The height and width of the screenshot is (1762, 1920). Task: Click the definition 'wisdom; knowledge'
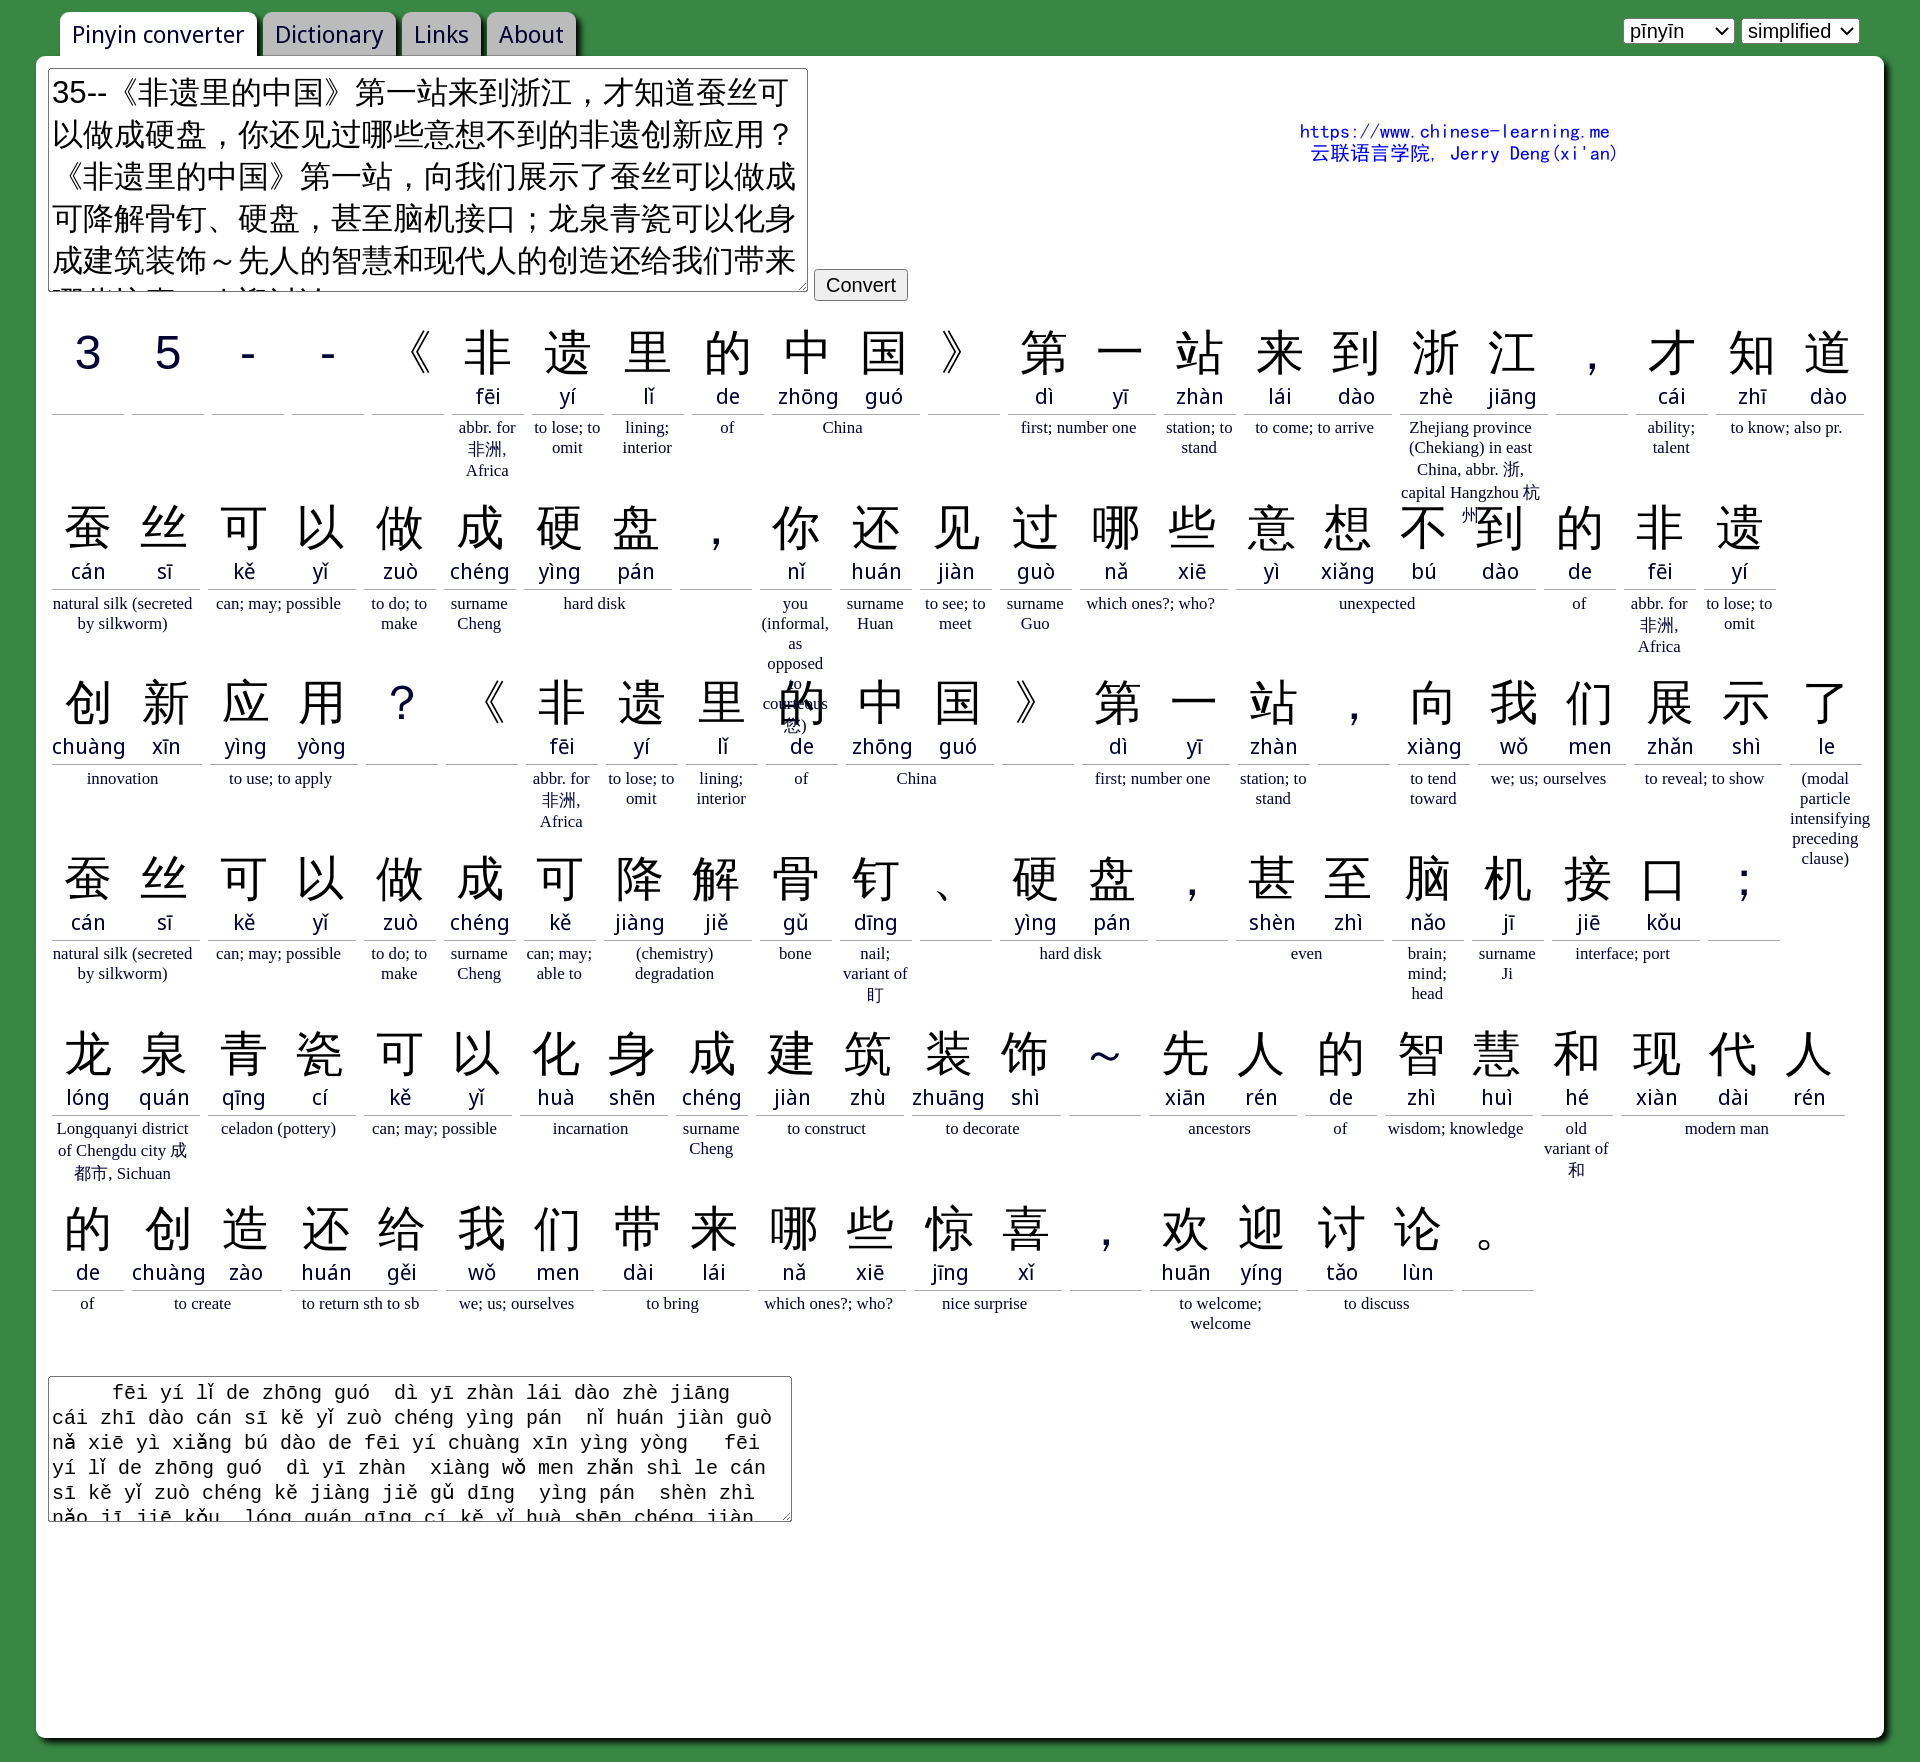click(x=1455, y=1128)
